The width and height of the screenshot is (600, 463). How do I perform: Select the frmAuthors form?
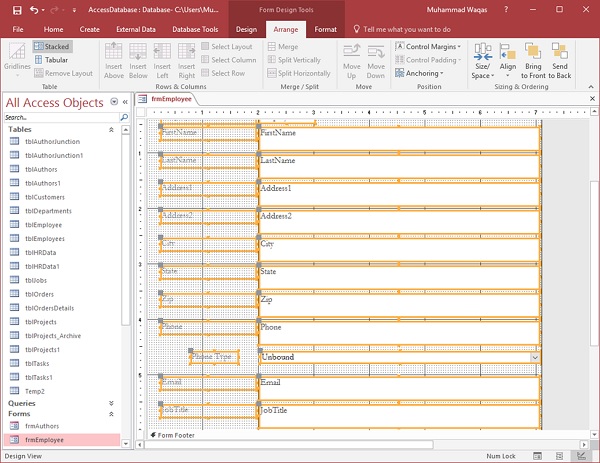42,426
